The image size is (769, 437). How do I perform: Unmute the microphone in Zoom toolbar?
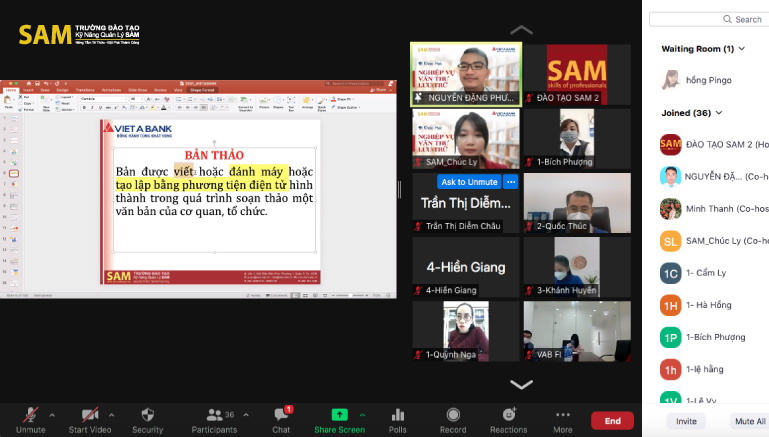(x=30, y=420)
